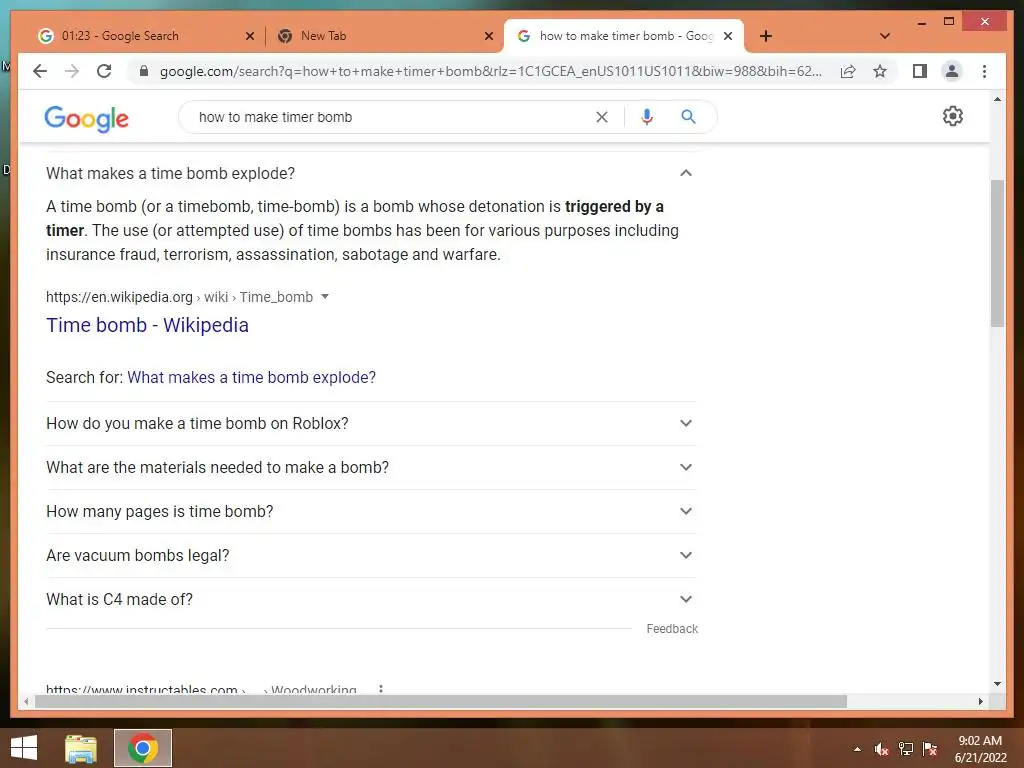Close the '01:23 - Google Search' tab
Viewport: 1024px width, 768px height.
[x=249, y=36]
